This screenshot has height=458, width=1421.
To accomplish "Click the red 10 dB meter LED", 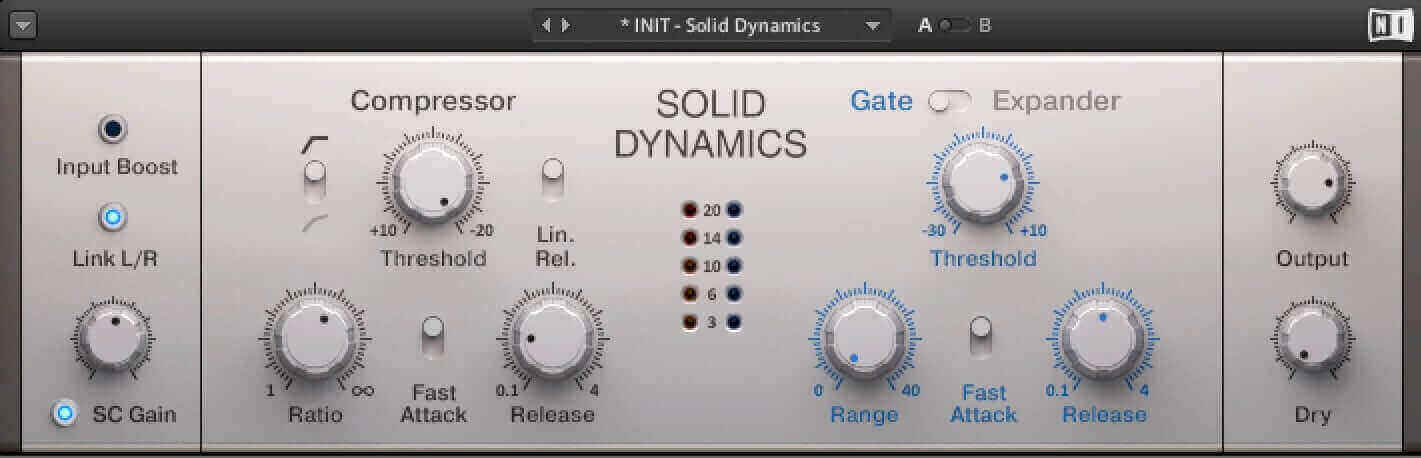I will click(x=689, y=266).
